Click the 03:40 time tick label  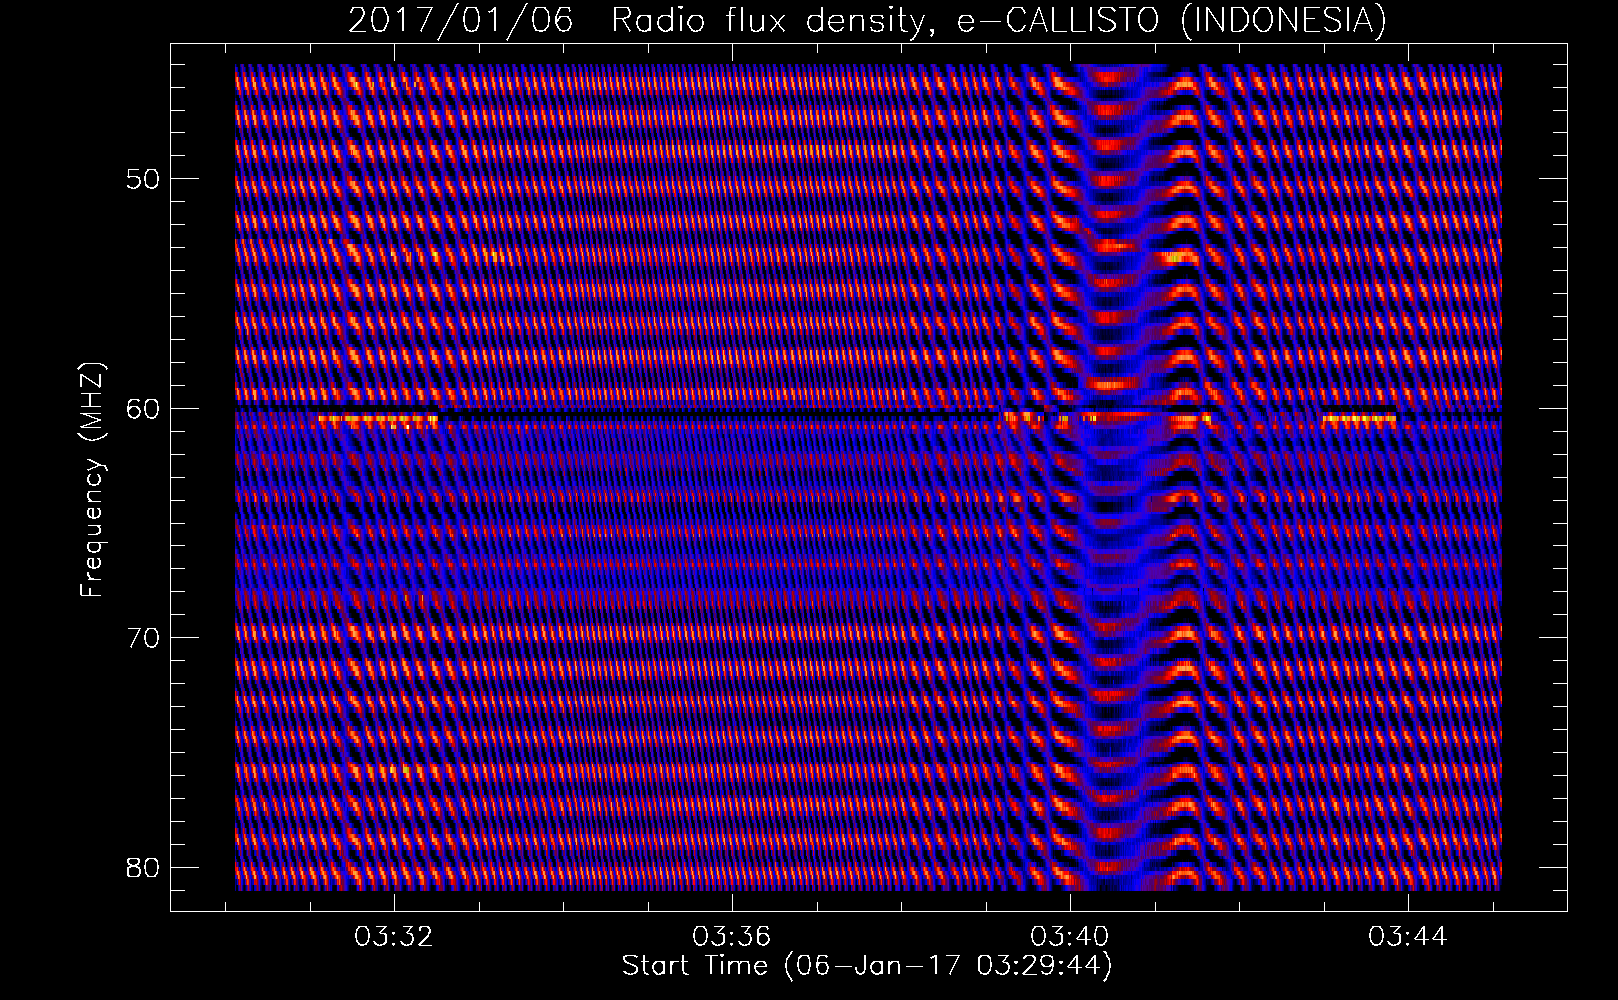tap(1071, 937)
